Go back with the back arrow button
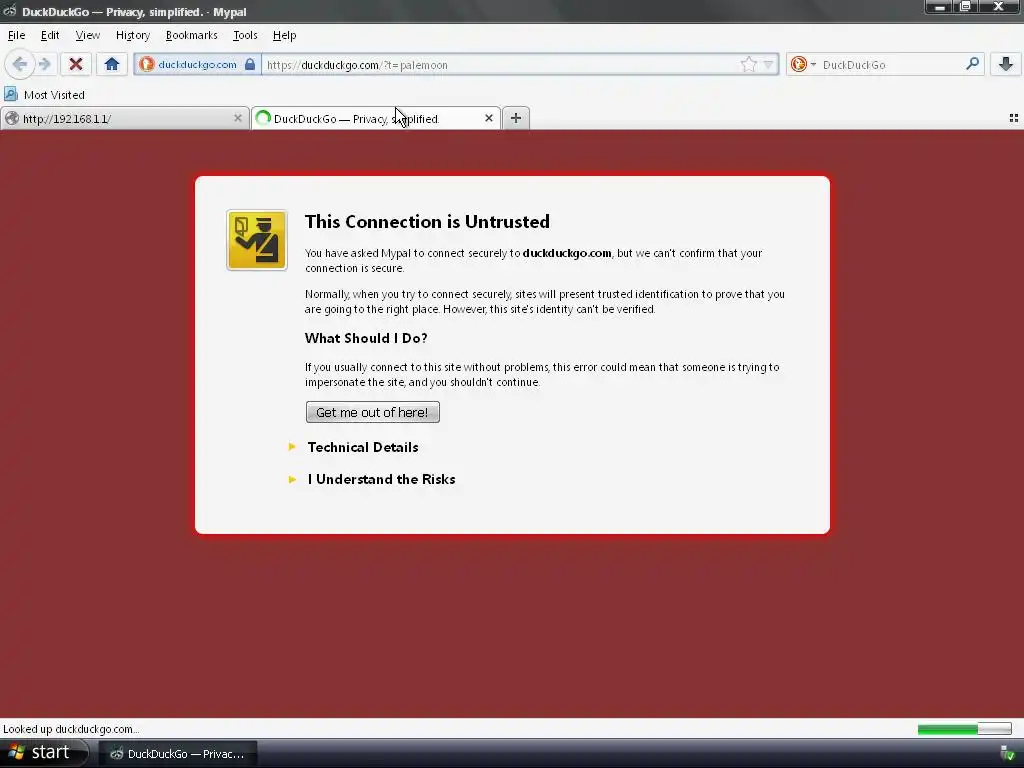Screen dimensions: 1024x768 (20, 64)
